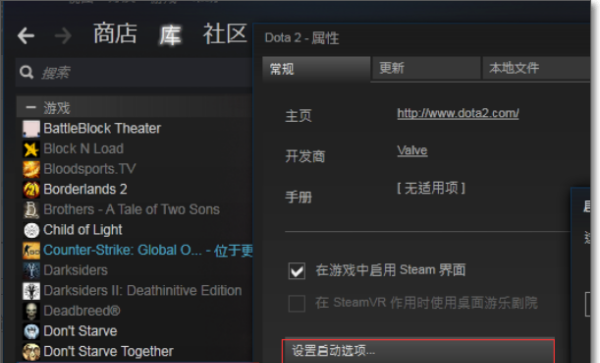Viewport: 600px width, 363px height.
Task: Click the Don't Starve Together icon
Action: coord(31,352)
